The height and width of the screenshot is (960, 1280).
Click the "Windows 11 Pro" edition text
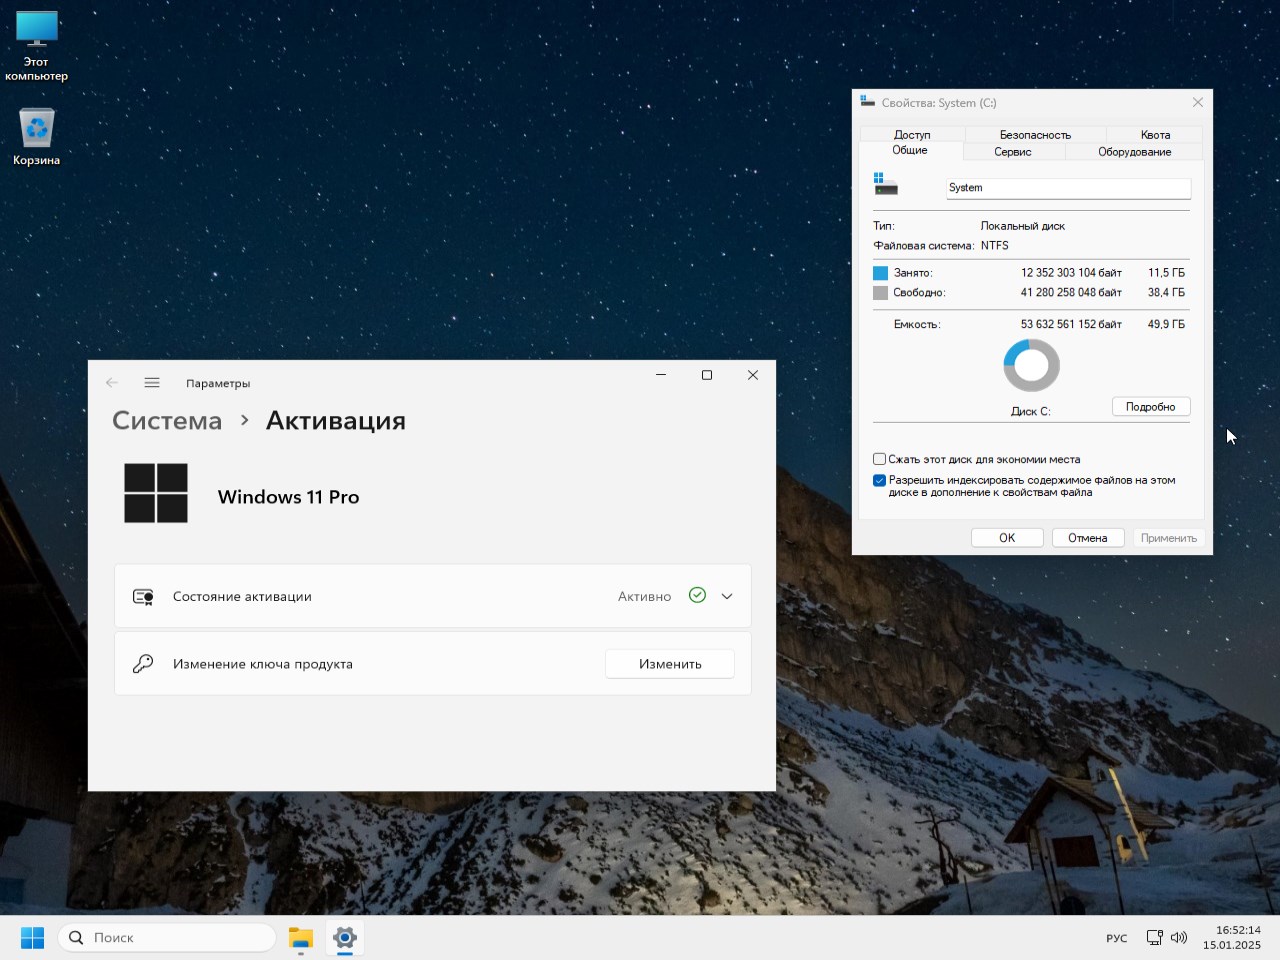[x=288, y=497]
